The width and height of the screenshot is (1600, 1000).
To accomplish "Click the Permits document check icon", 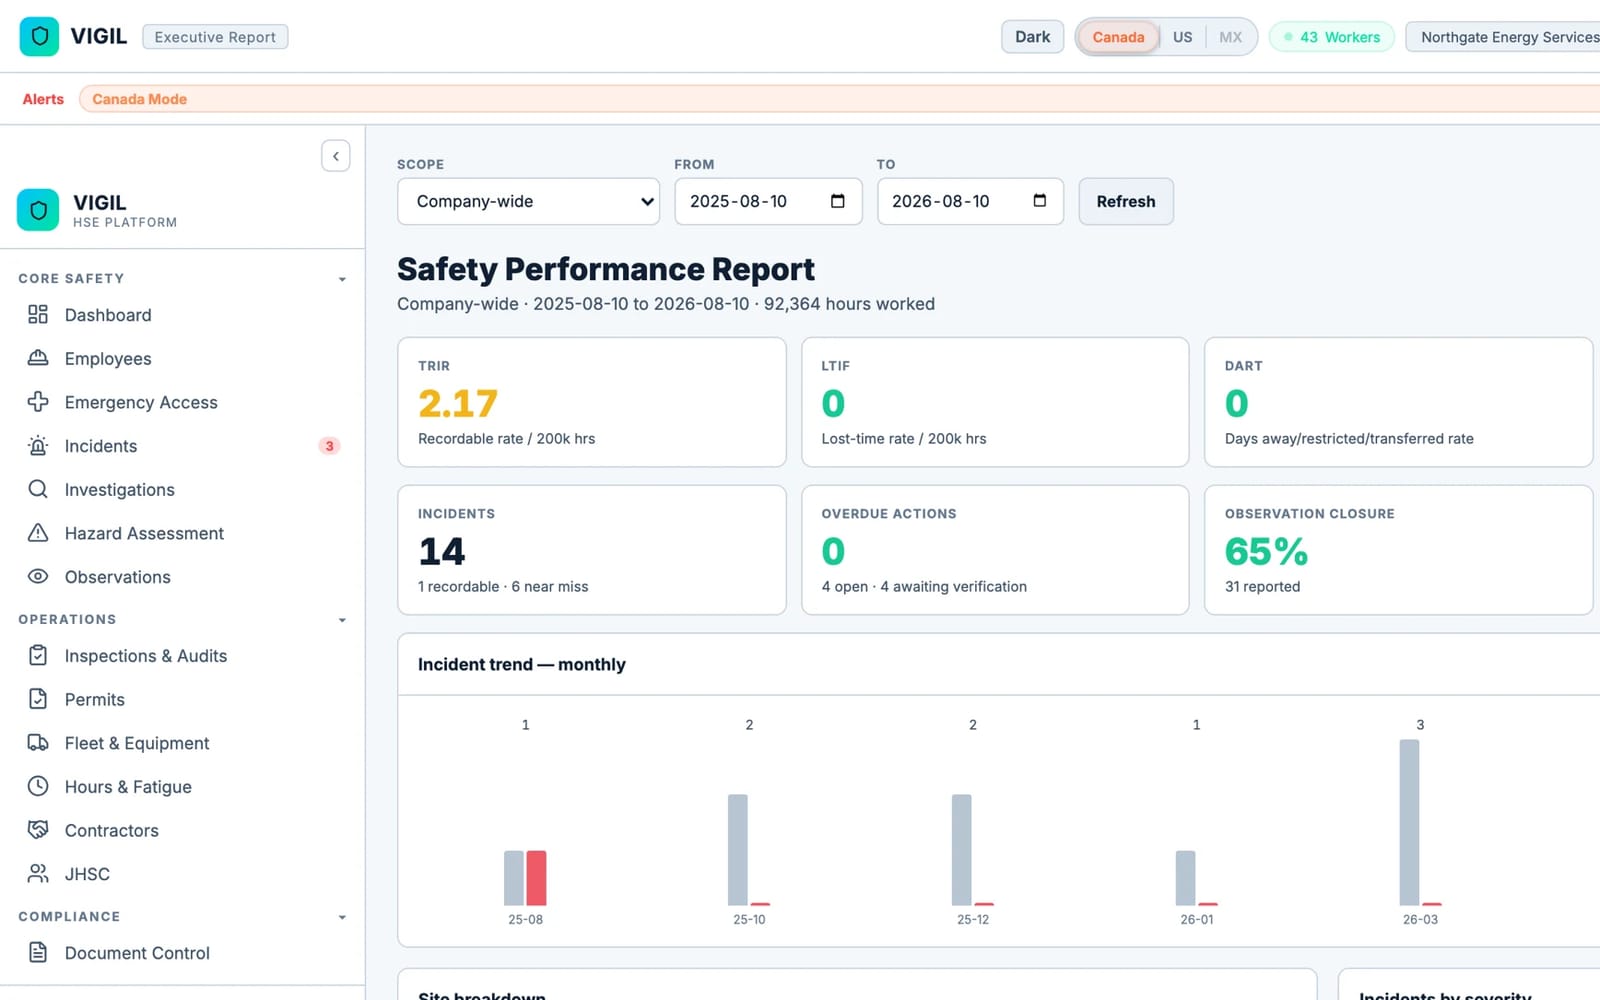I will pyautogui.click(x=38, y=699).
